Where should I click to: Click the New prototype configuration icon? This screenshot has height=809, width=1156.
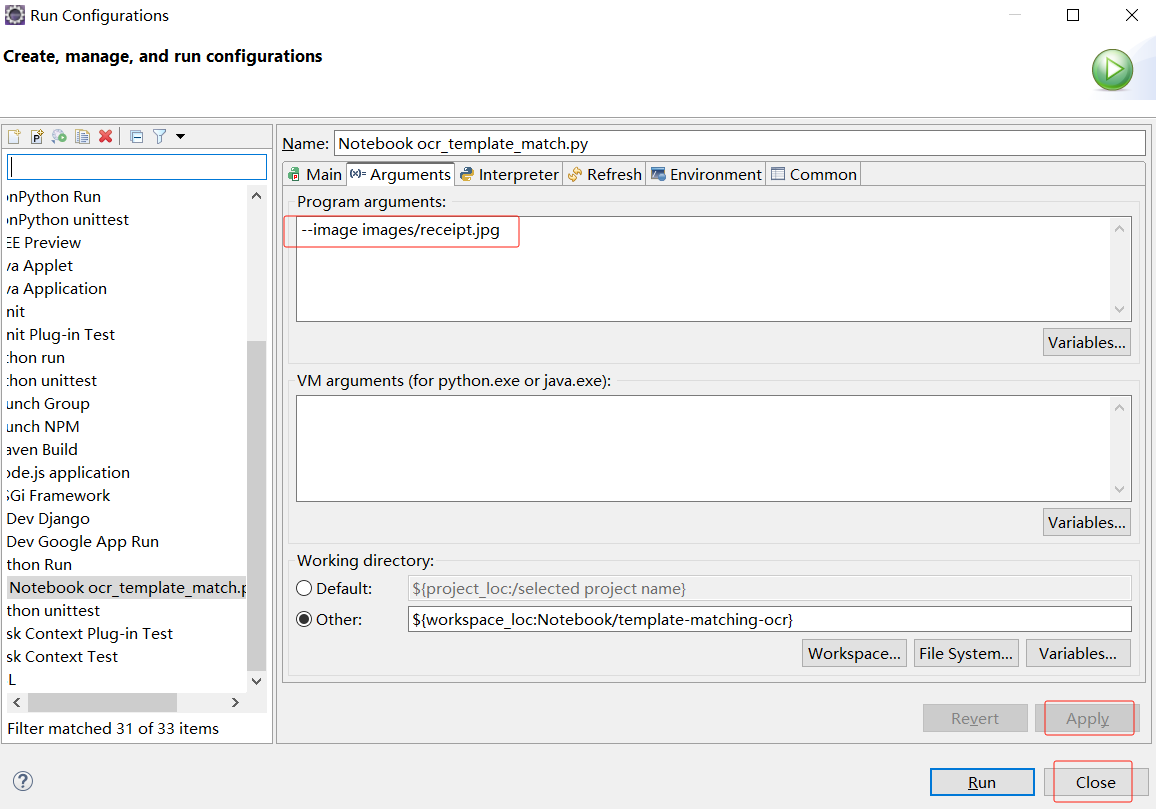(x=37, y=137)
